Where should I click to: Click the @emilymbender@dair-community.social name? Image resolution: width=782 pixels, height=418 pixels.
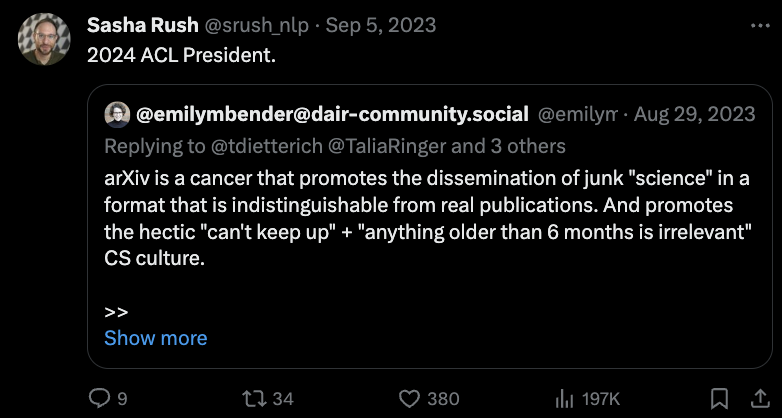click(331, 114)
